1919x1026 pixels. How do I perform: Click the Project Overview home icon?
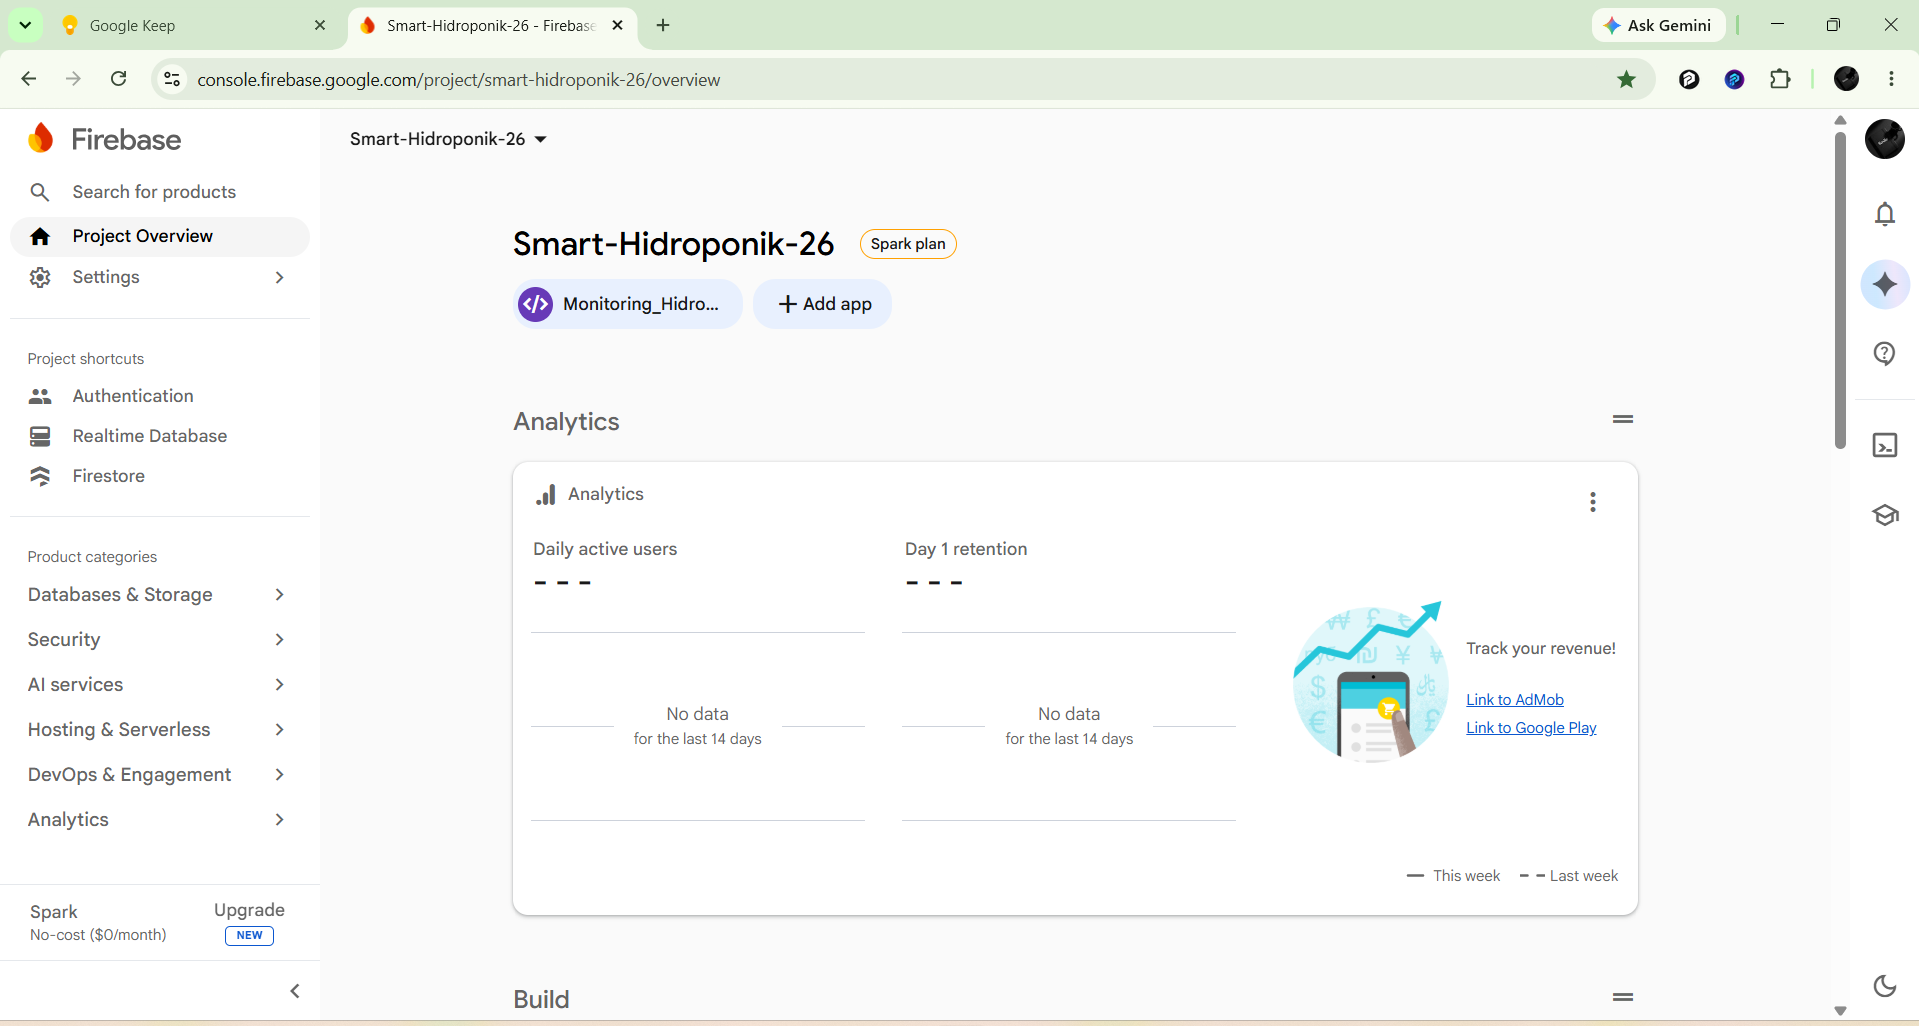(x=40, y=236)
